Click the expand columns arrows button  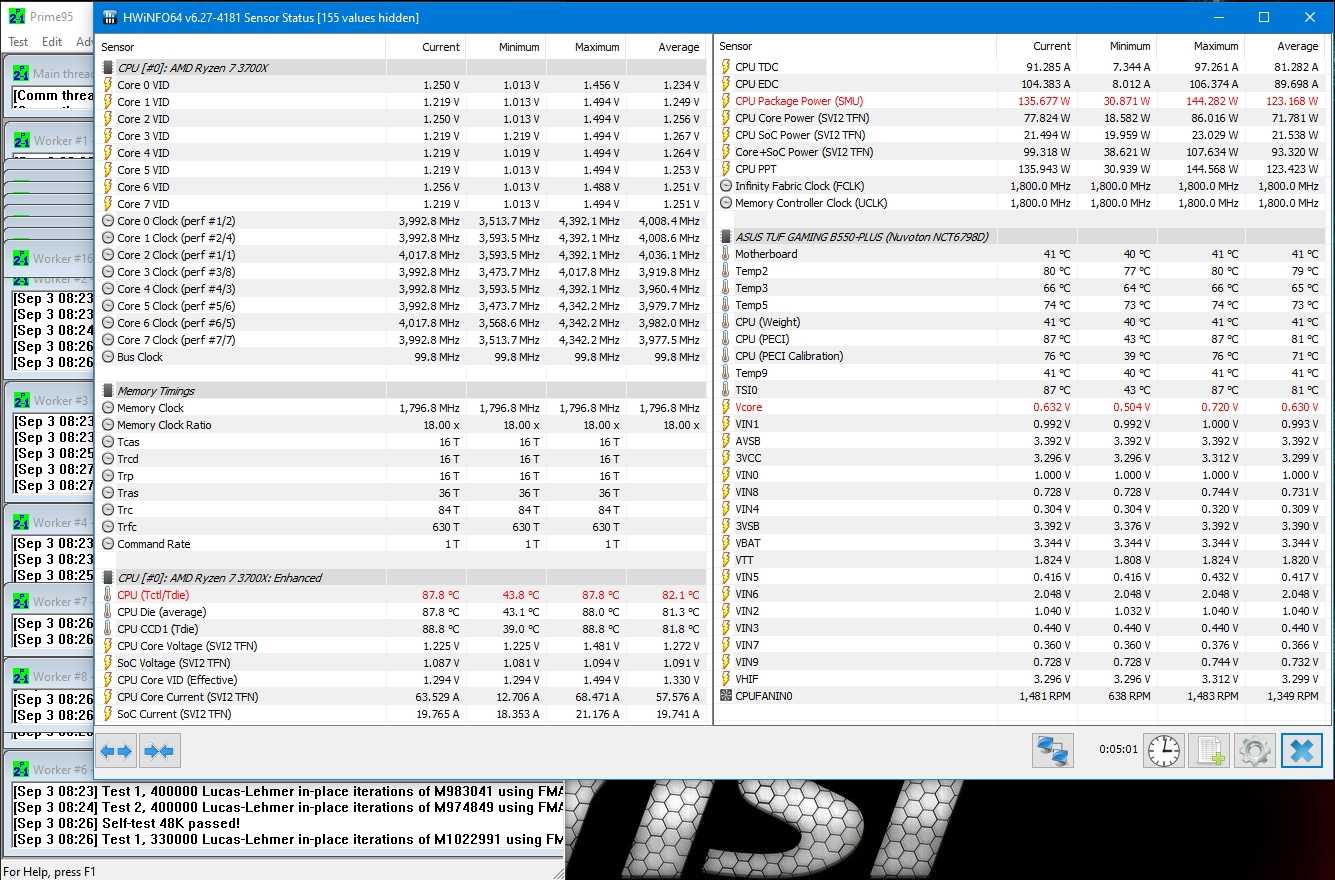117,751
